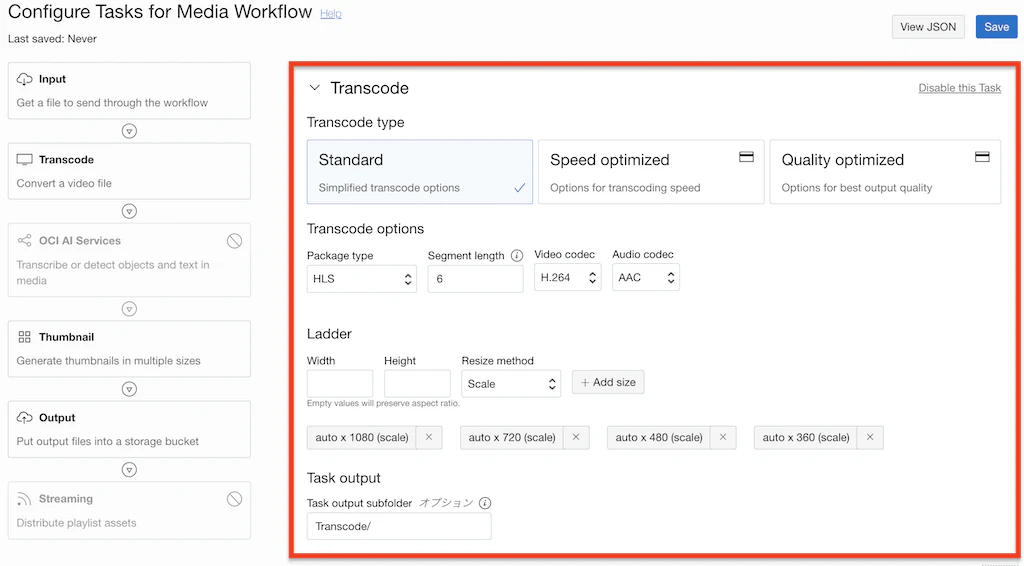
Task: Click the Disable this Task link
Action: pos(959,88)
